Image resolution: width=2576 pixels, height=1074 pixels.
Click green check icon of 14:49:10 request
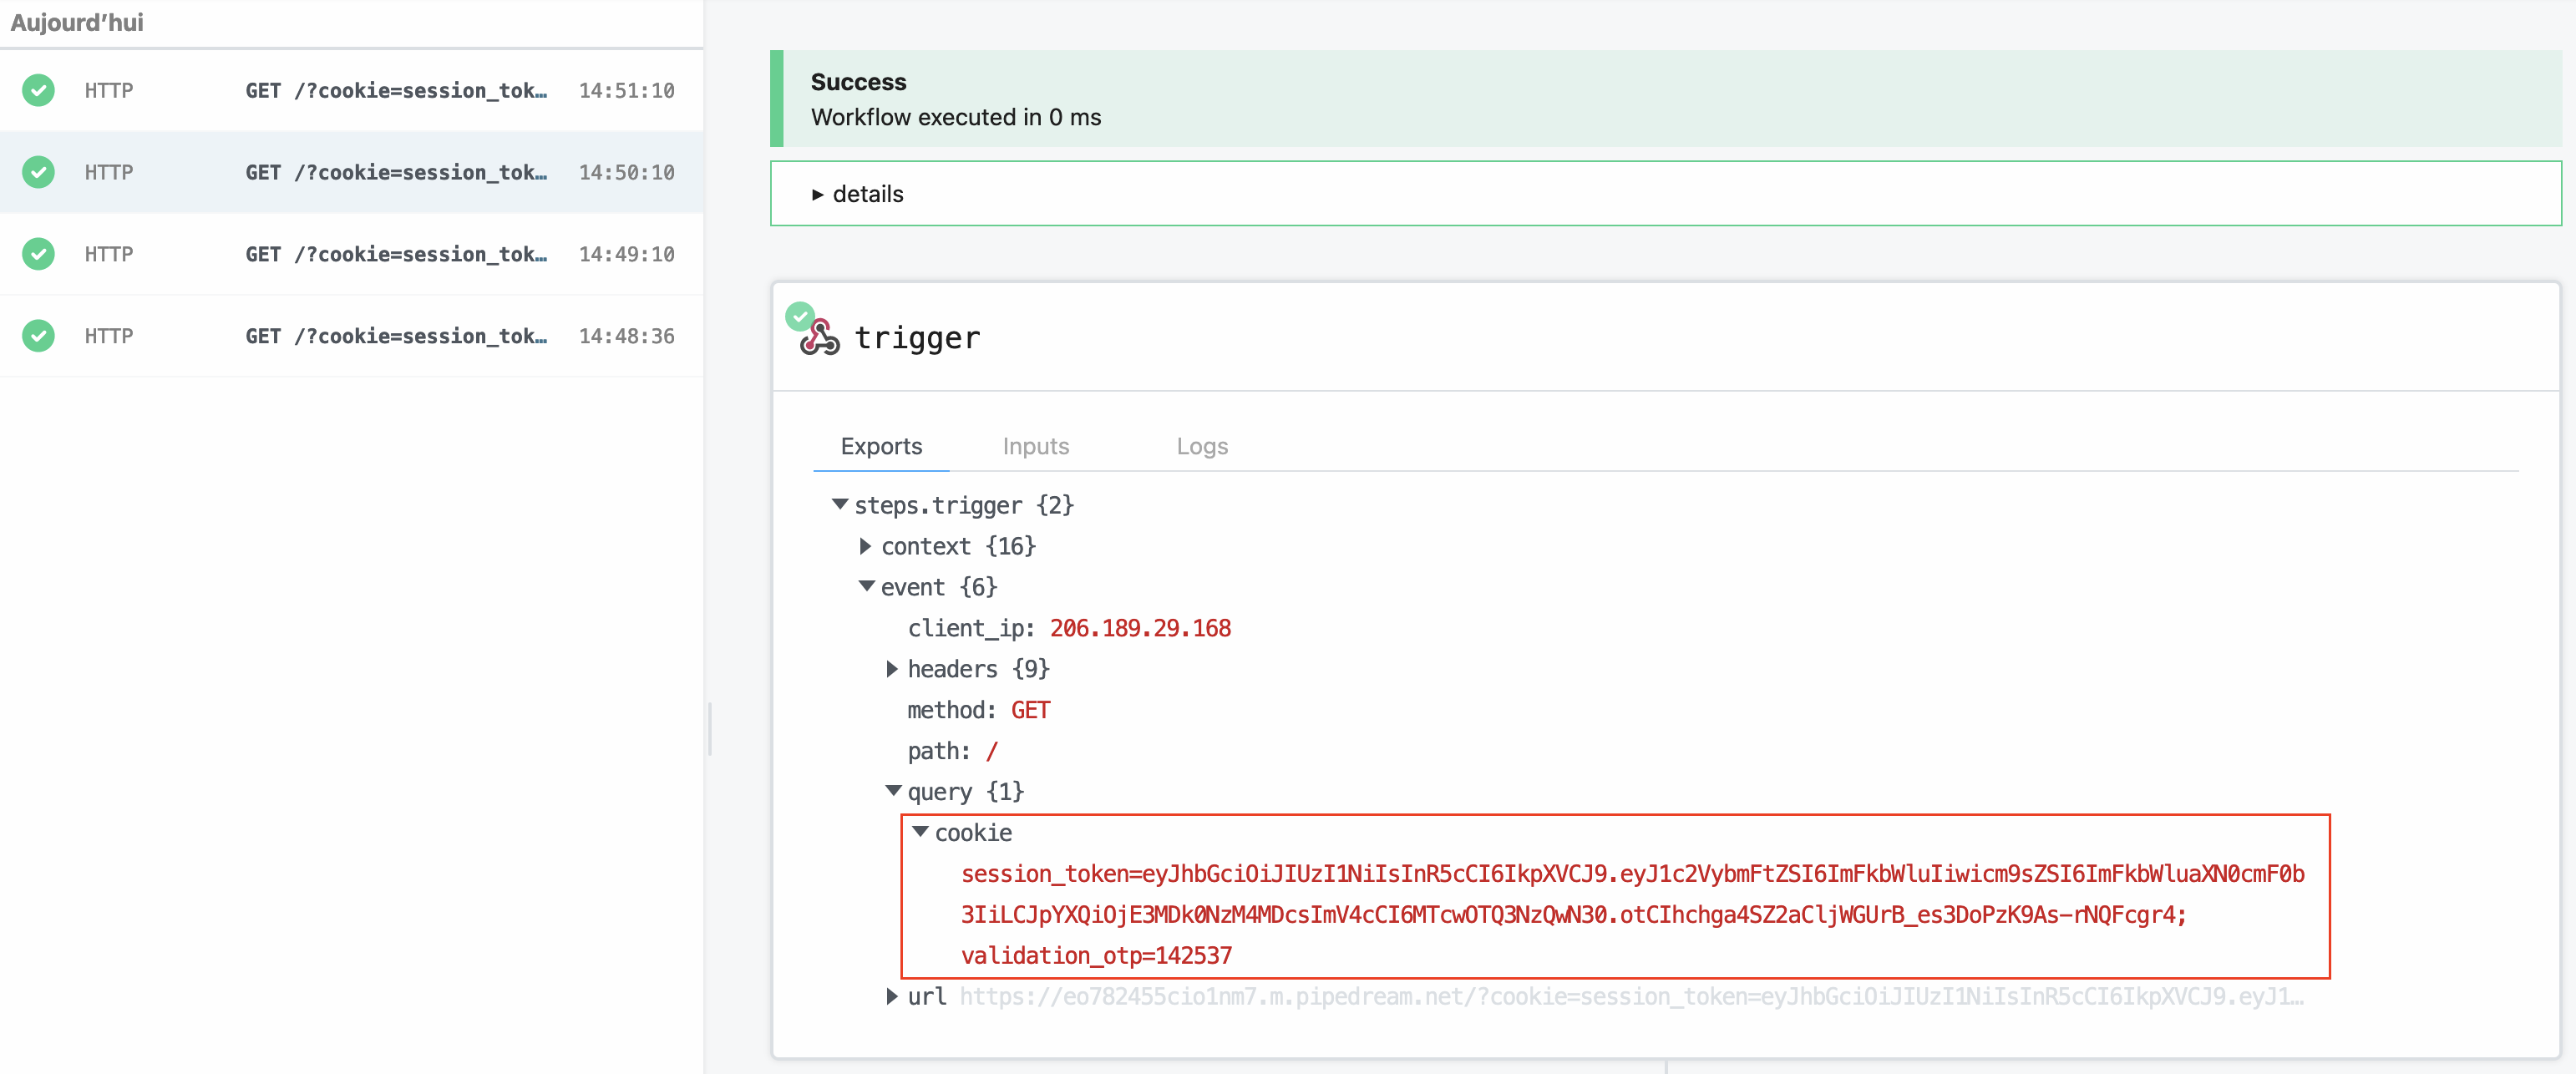39,254
